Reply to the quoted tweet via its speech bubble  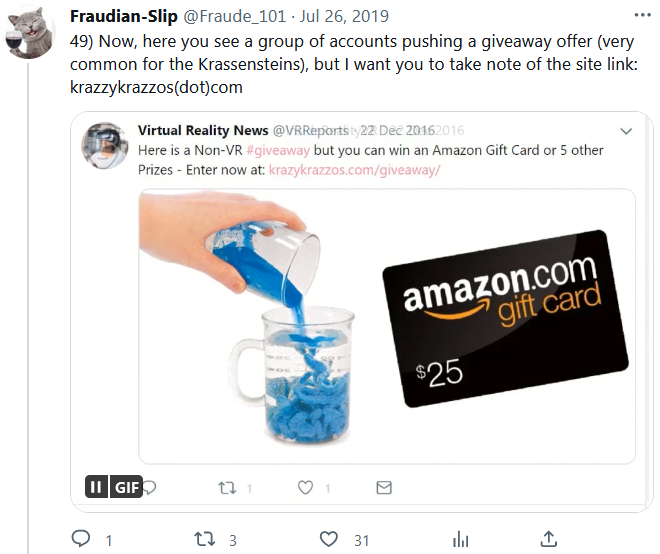click(x=150, y=487)
